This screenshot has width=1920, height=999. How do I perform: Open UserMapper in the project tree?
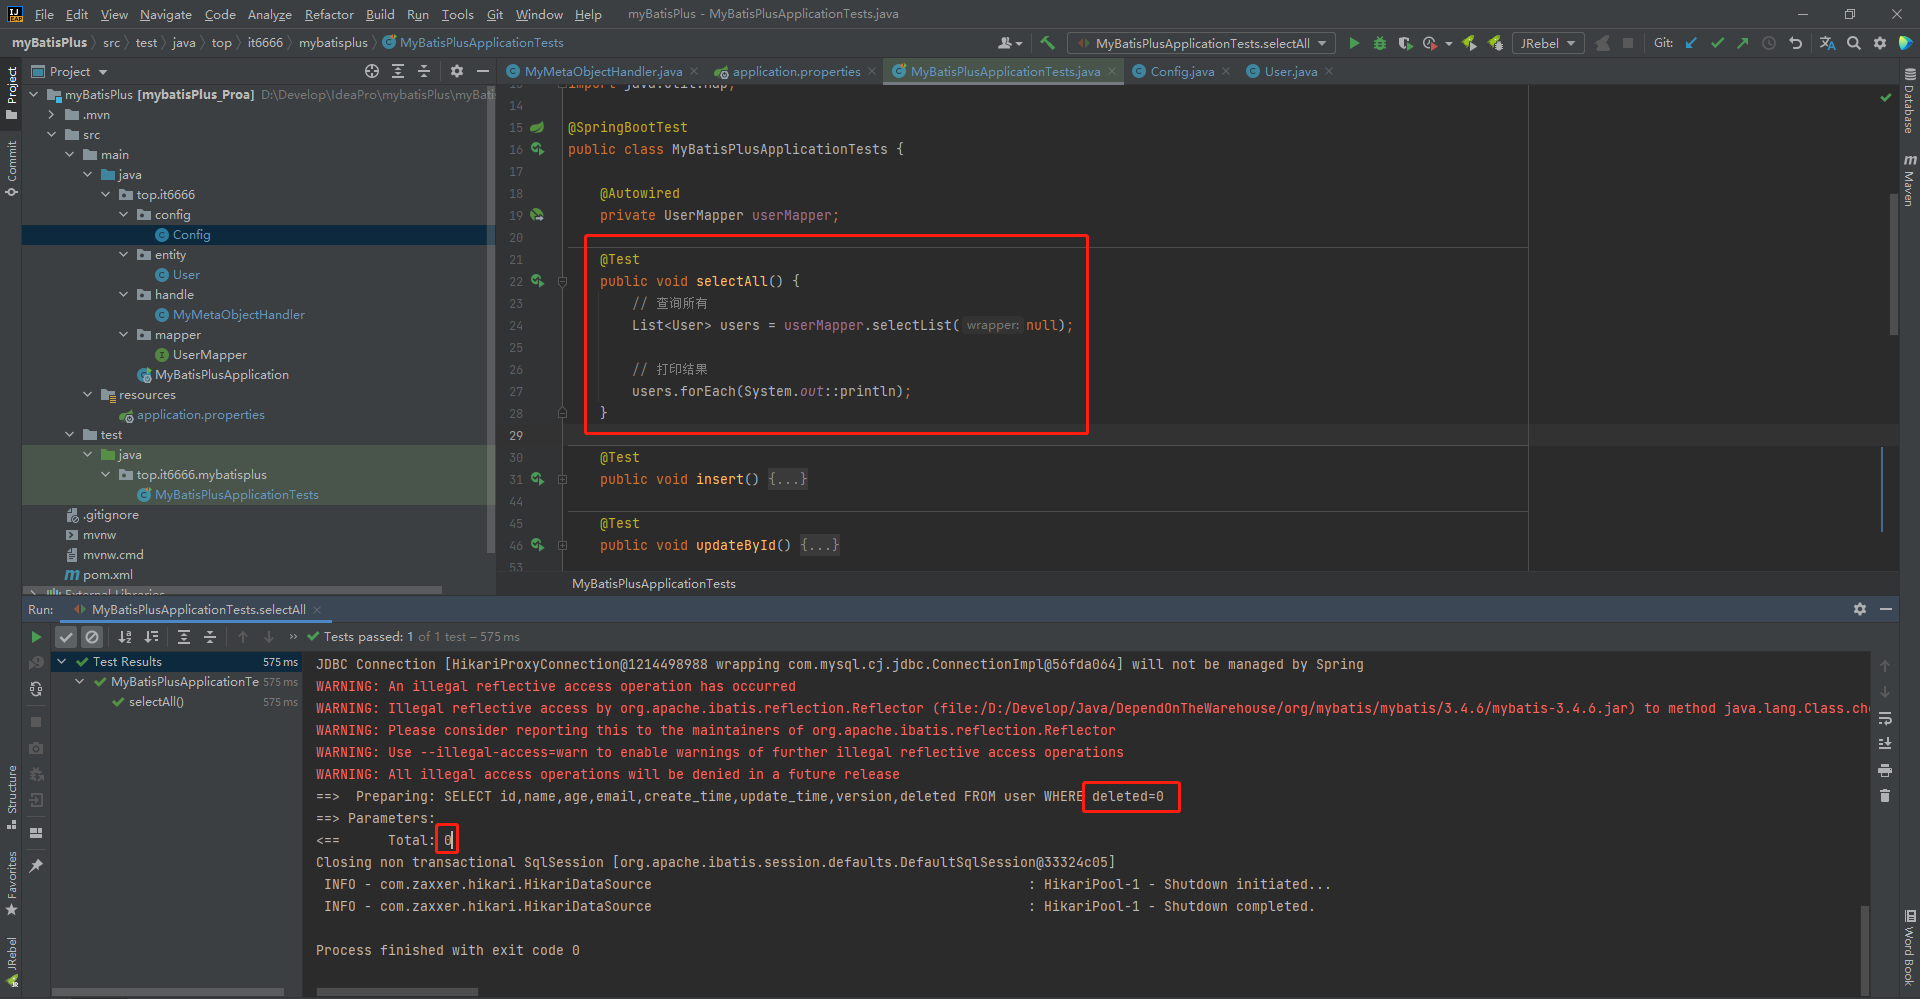(x=209, y=355)
